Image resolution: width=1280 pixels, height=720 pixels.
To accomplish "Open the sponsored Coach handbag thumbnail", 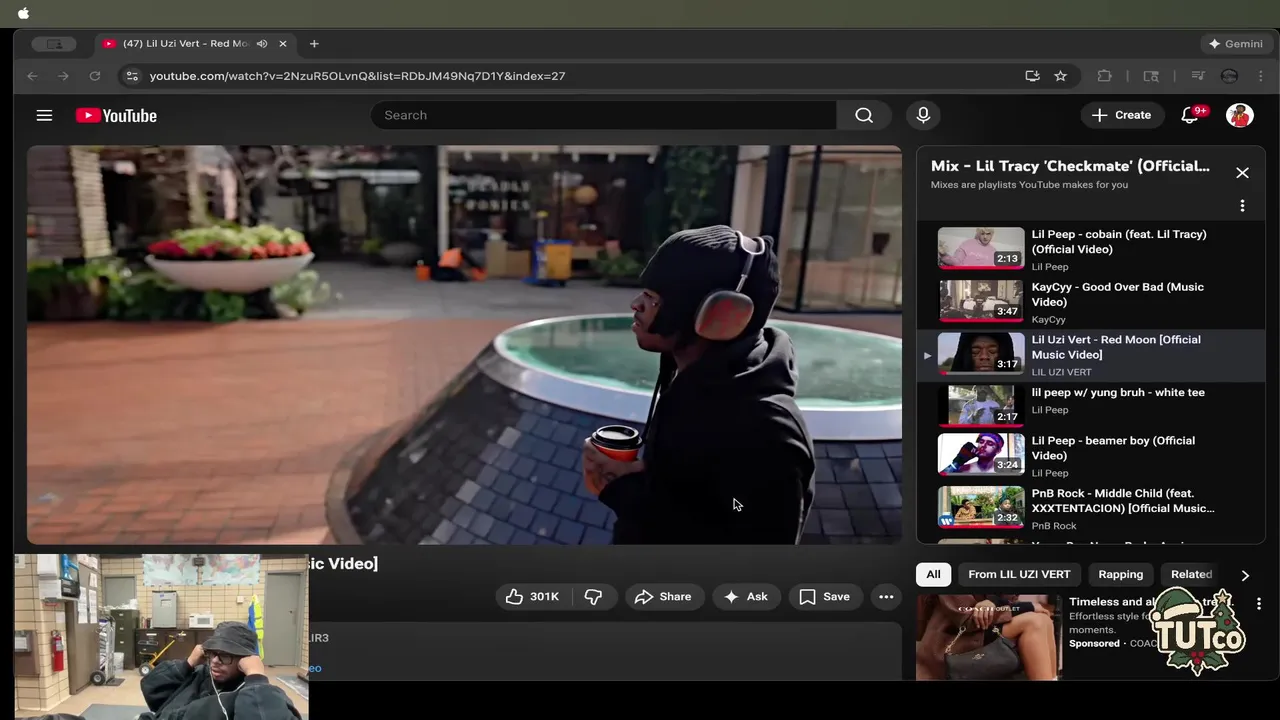I will pos(989,637).
